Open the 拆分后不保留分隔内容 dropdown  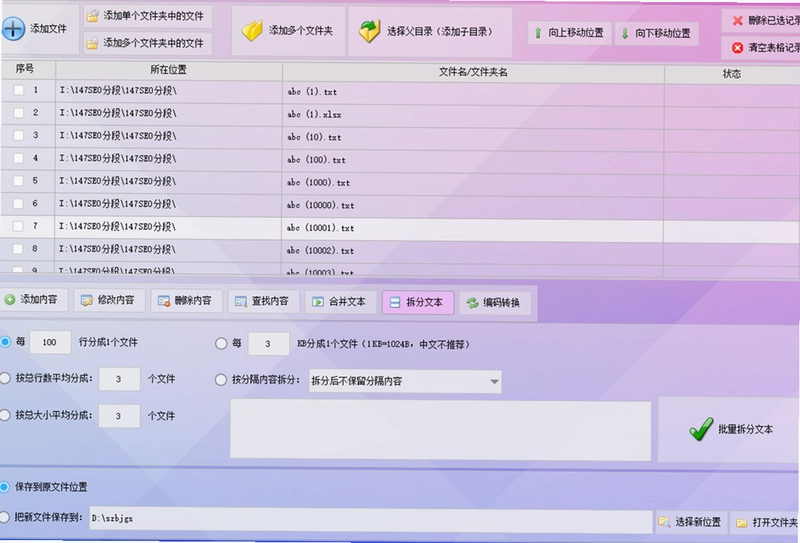tap(405, 382)
